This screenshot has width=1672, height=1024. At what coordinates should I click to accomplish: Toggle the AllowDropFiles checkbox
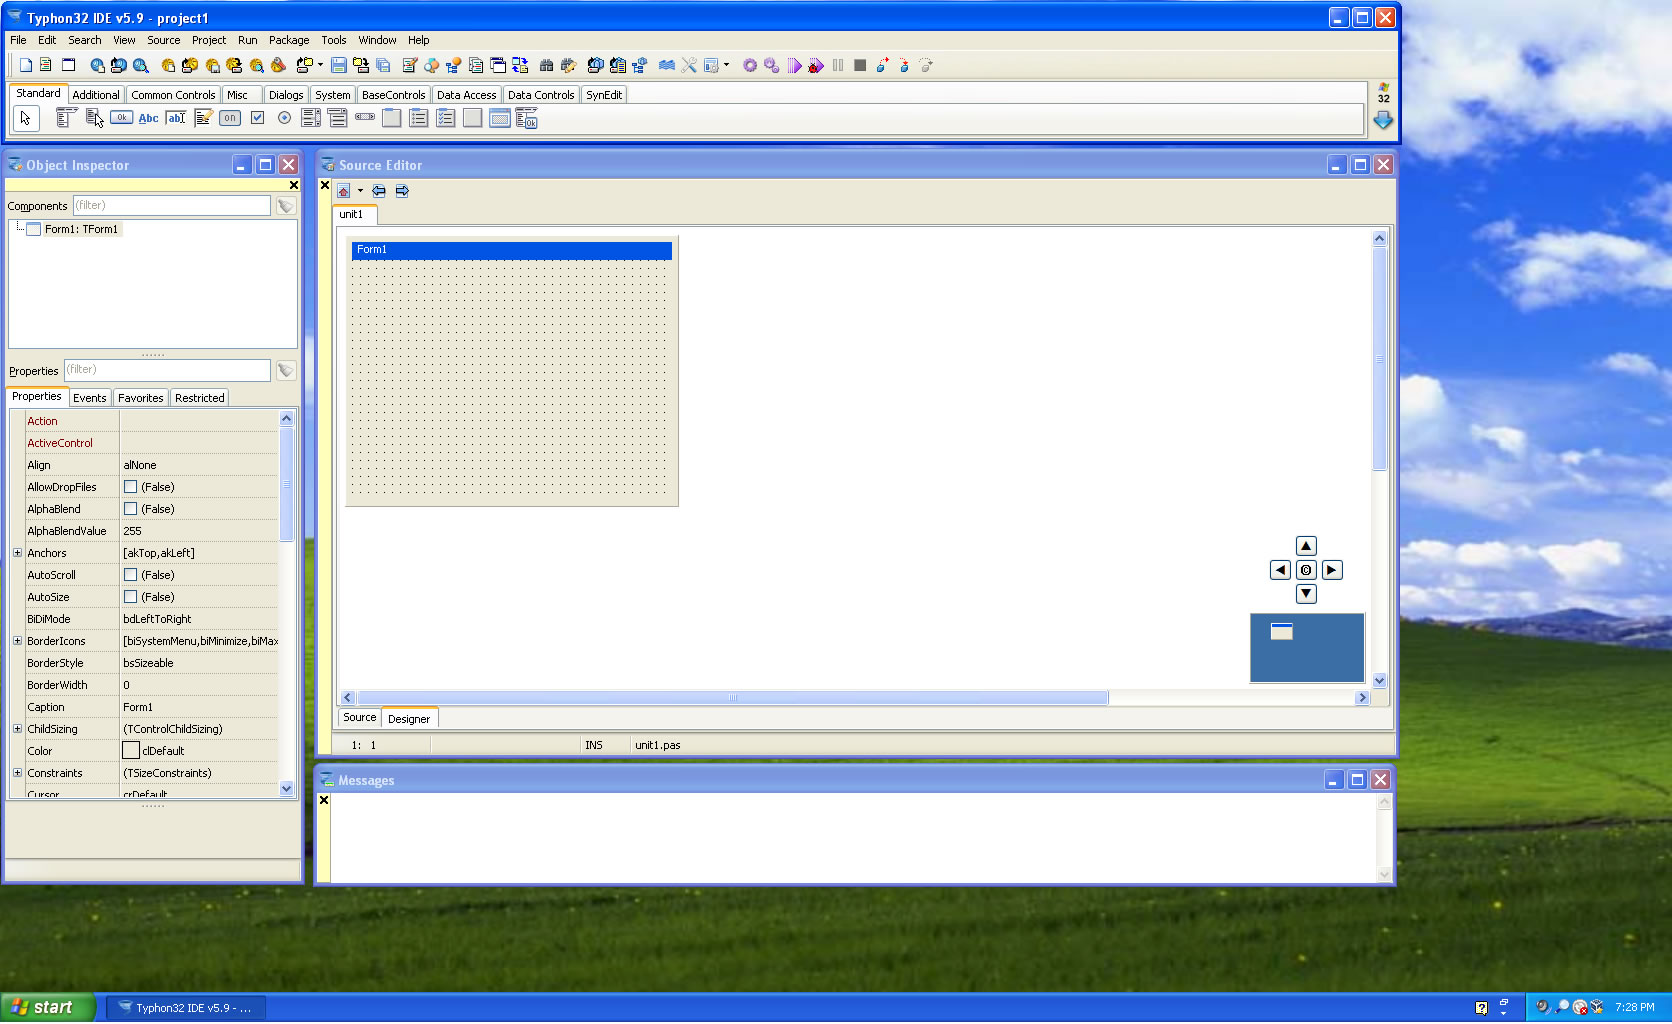130,487
